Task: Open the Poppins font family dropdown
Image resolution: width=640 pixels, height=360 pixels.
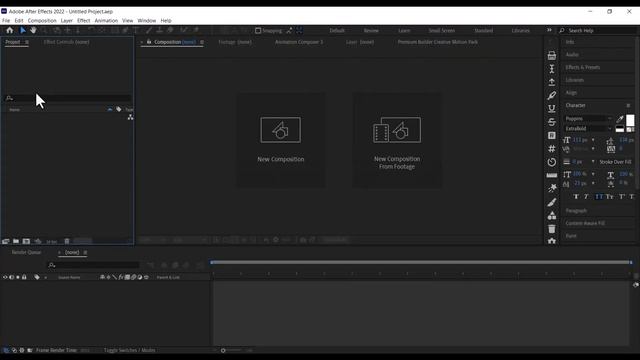Action: [x=588, y=119]
